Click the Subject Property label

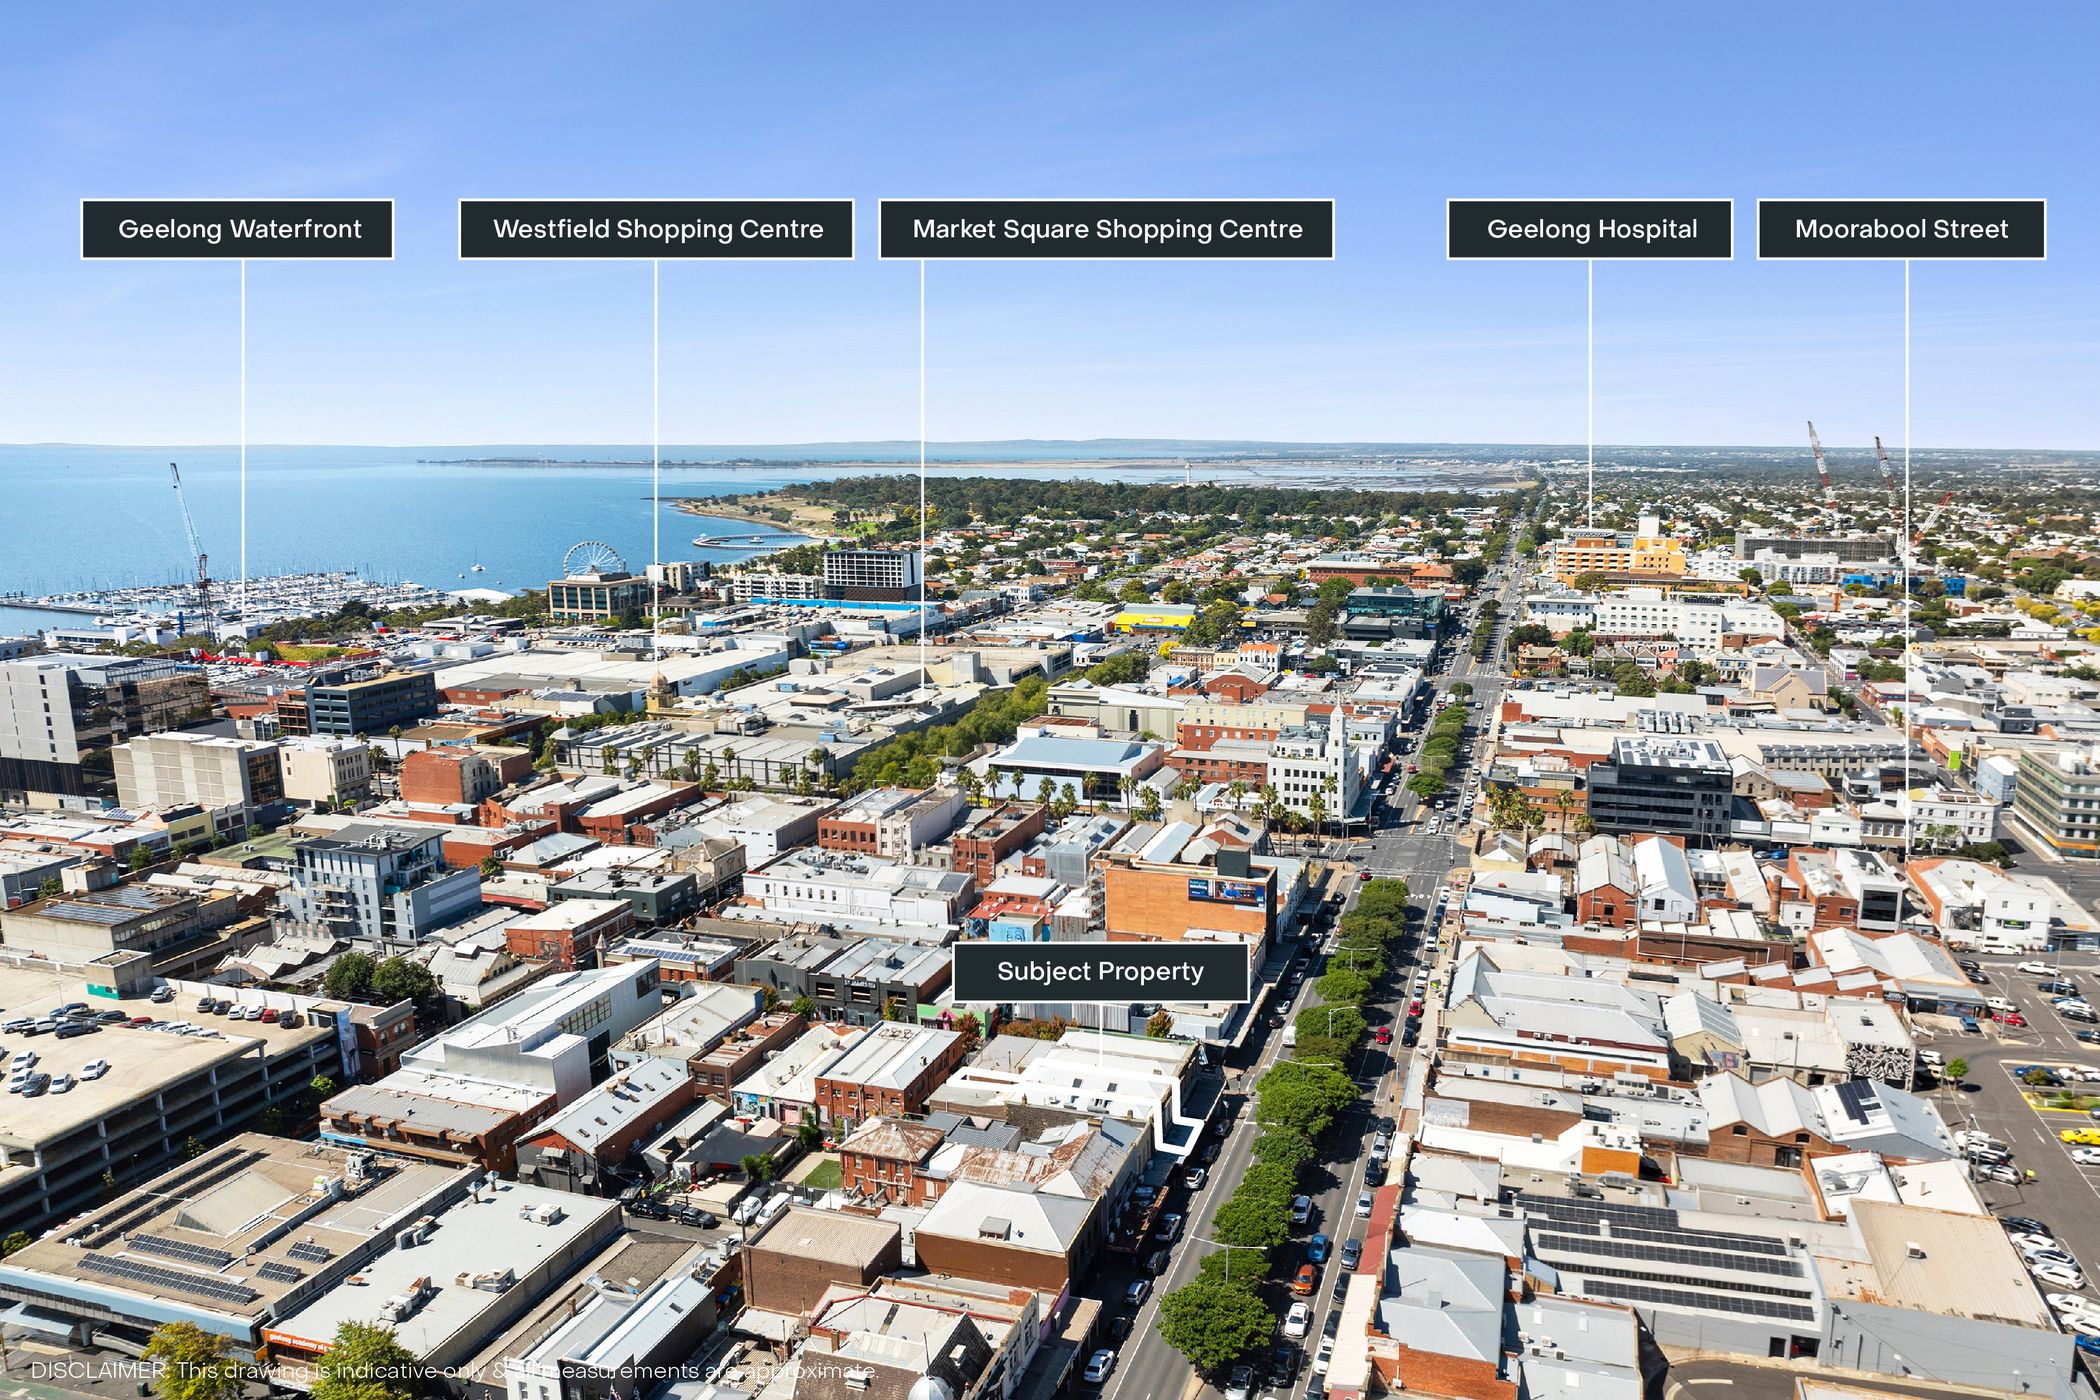[1100, 971]
